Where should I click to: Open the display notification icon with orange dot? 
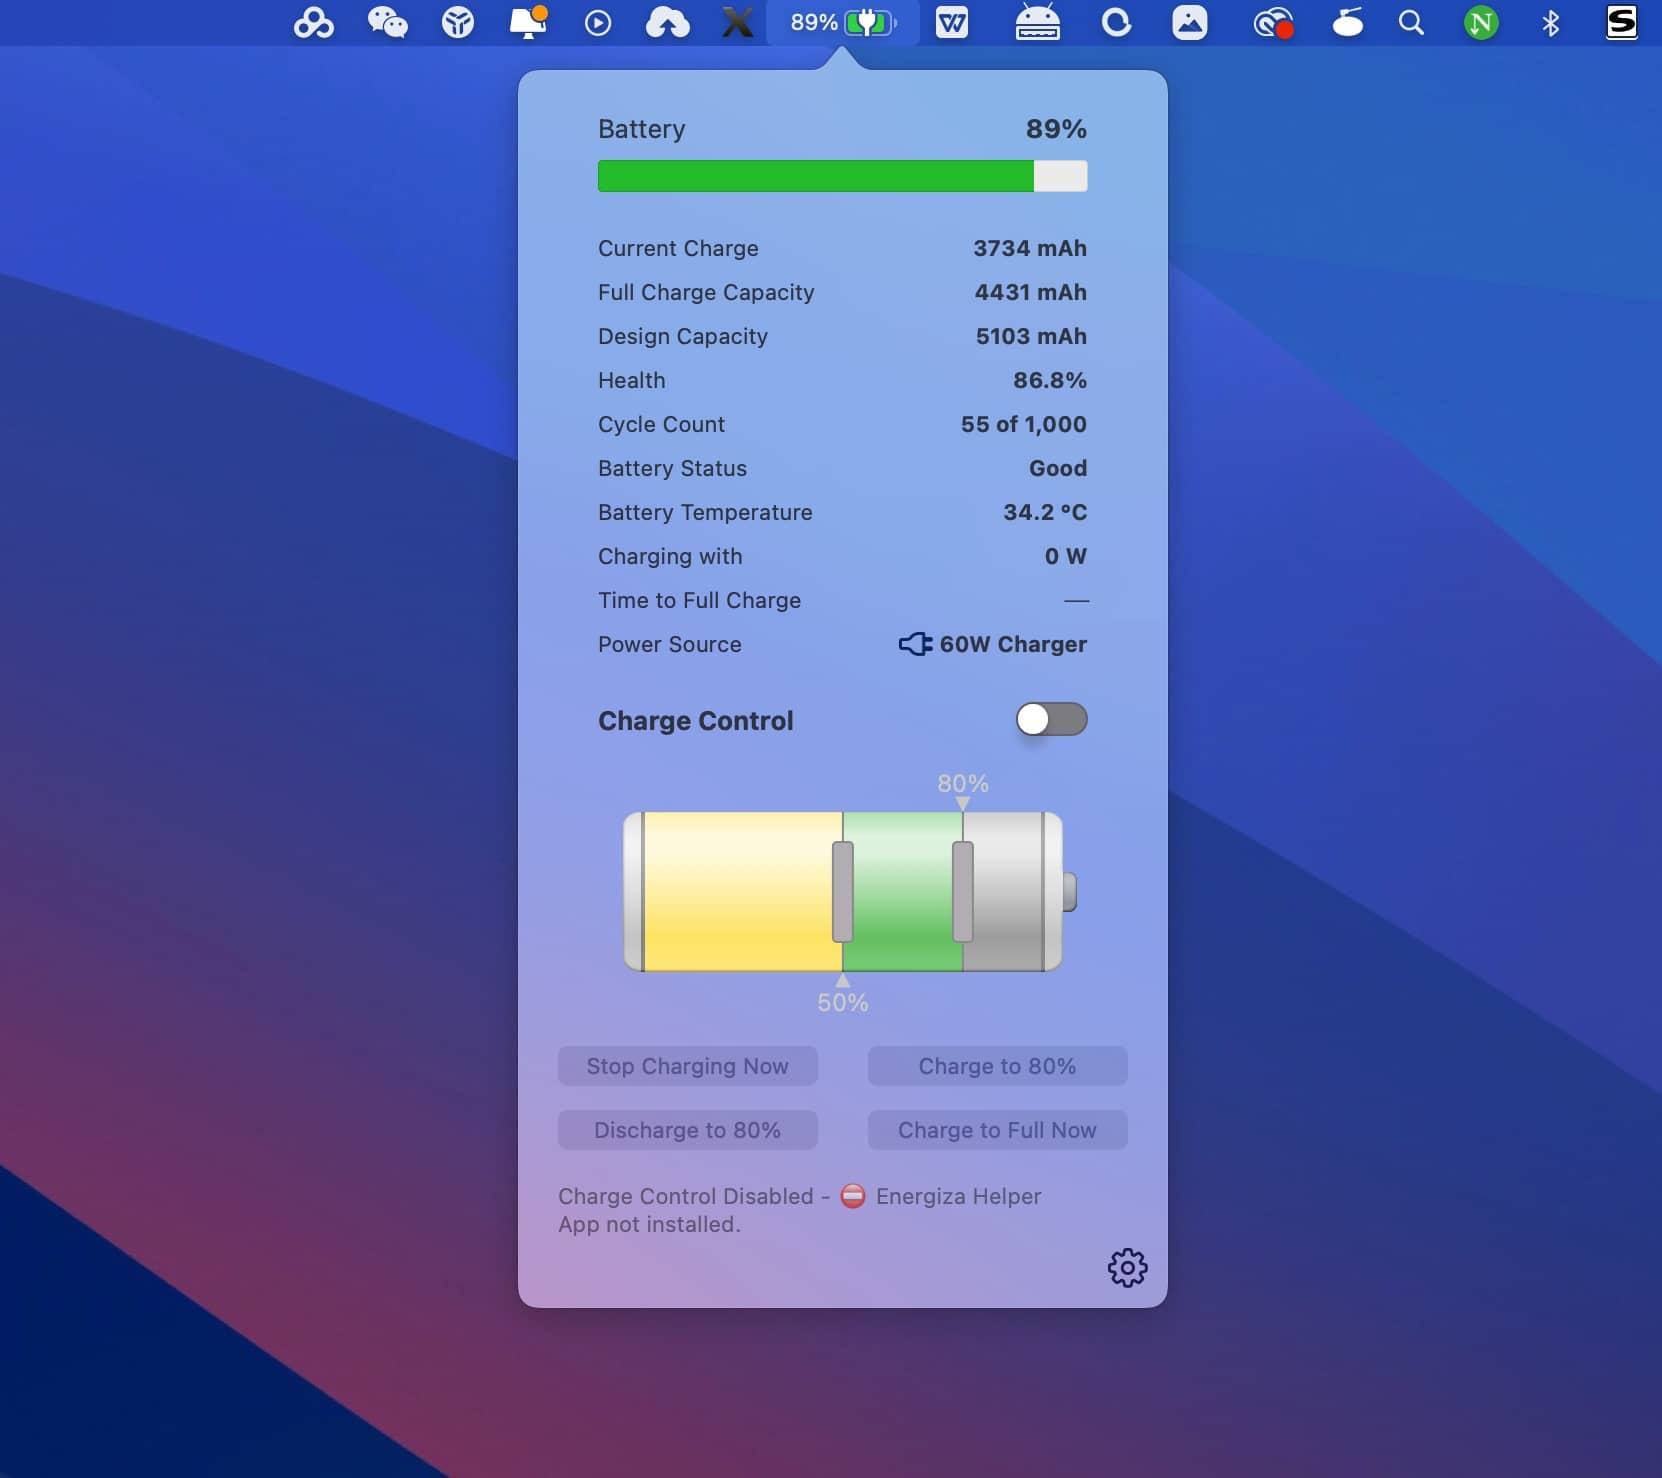pos(528,22)
